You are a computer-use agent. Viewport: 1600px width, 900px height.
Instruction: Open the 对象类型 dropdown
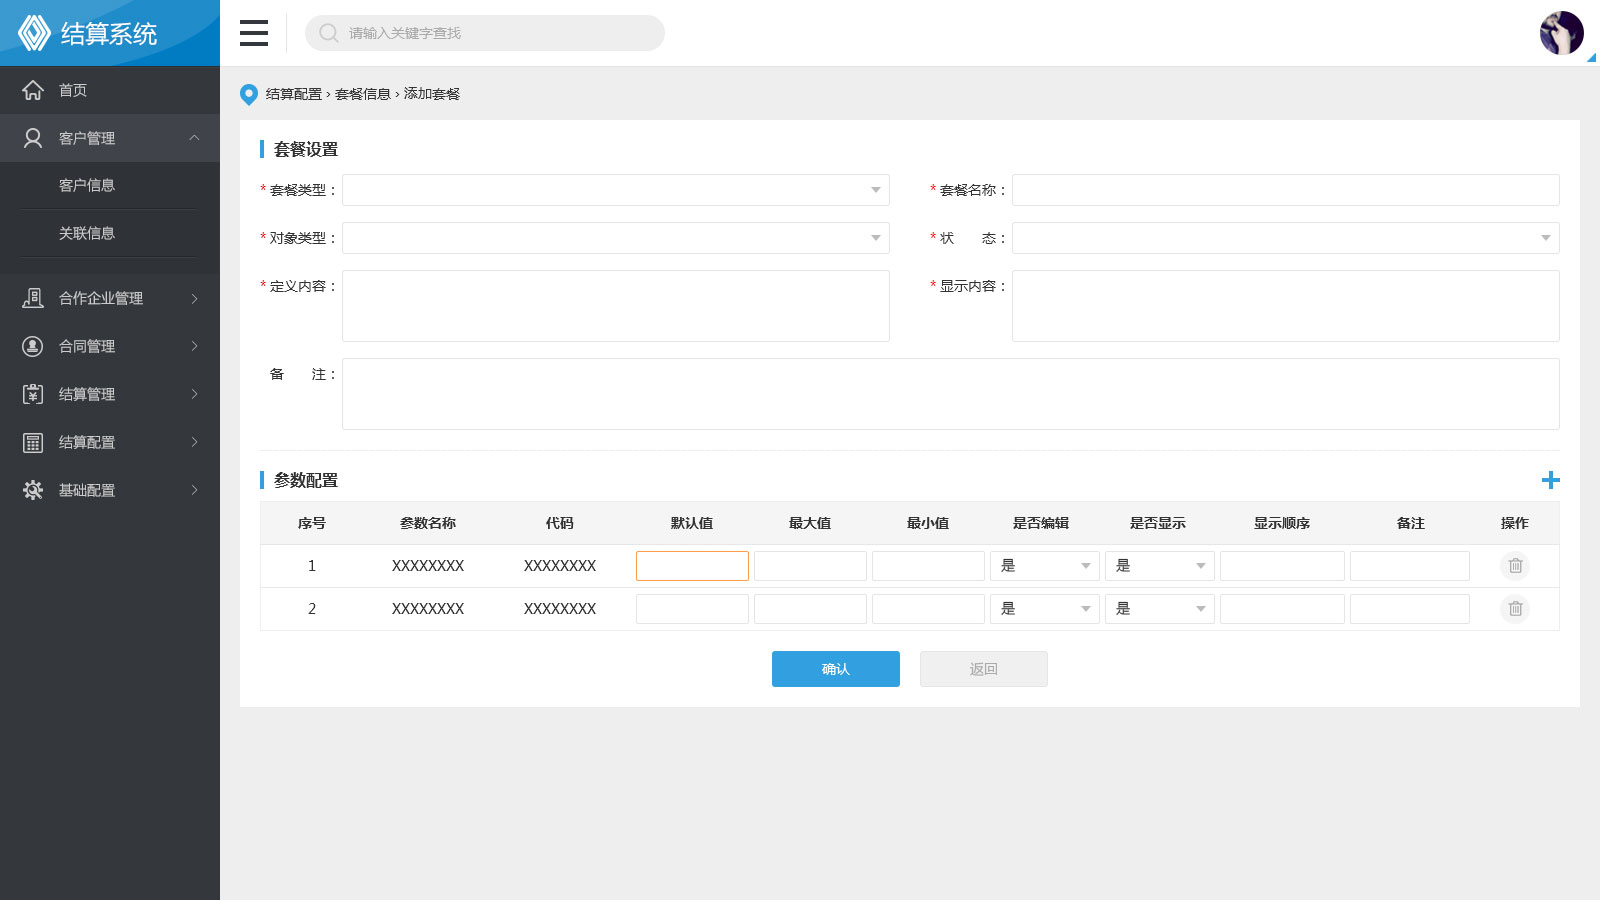coord(615,238)
